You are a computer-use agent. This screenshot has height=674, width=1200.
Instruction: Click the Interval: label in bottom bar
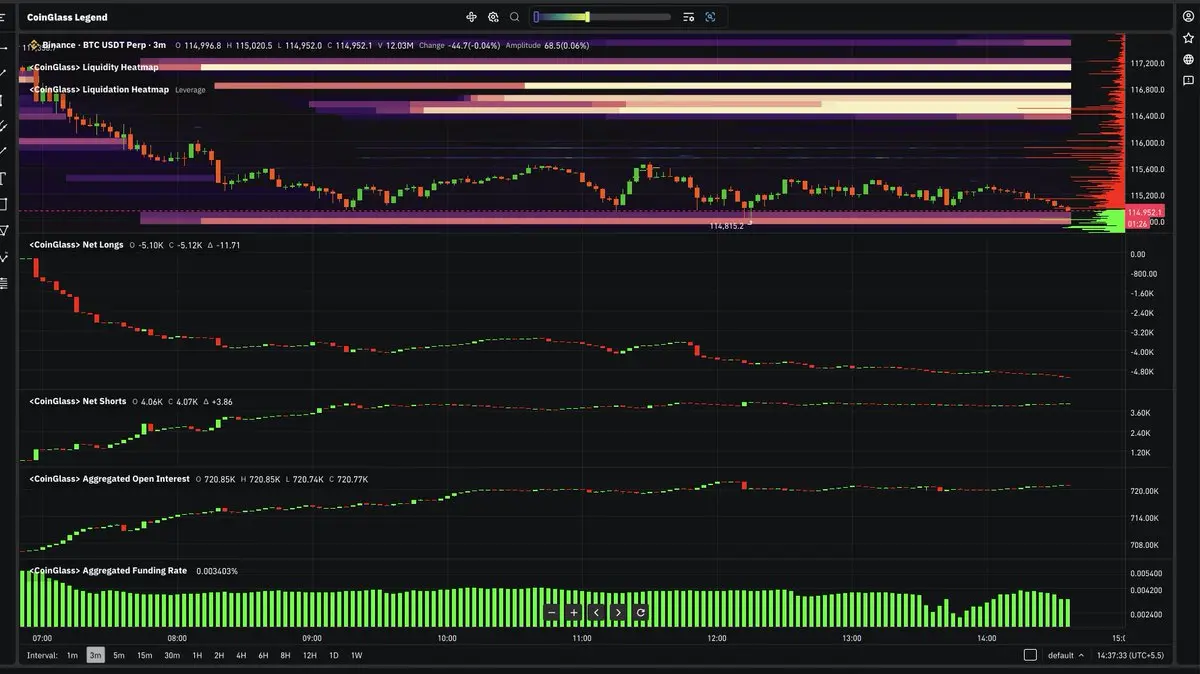click(x=42, y=656)
